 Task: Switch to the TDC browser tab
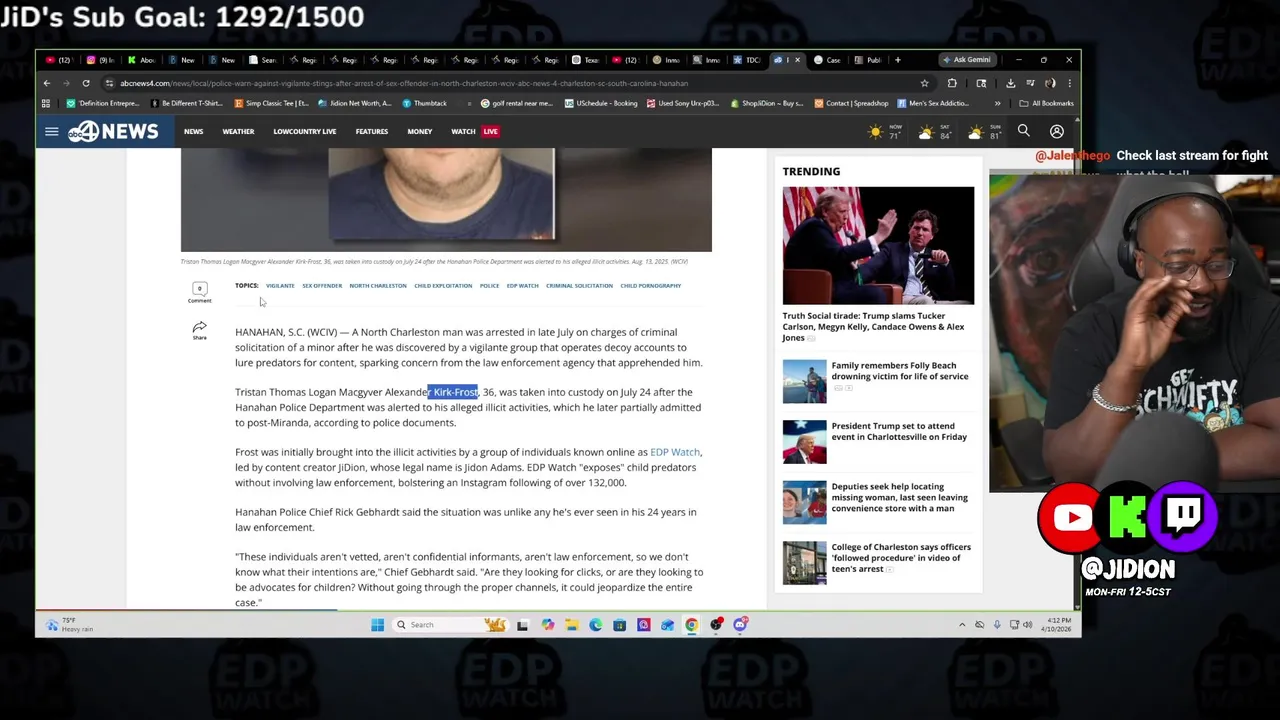click(x=747, y=60)
